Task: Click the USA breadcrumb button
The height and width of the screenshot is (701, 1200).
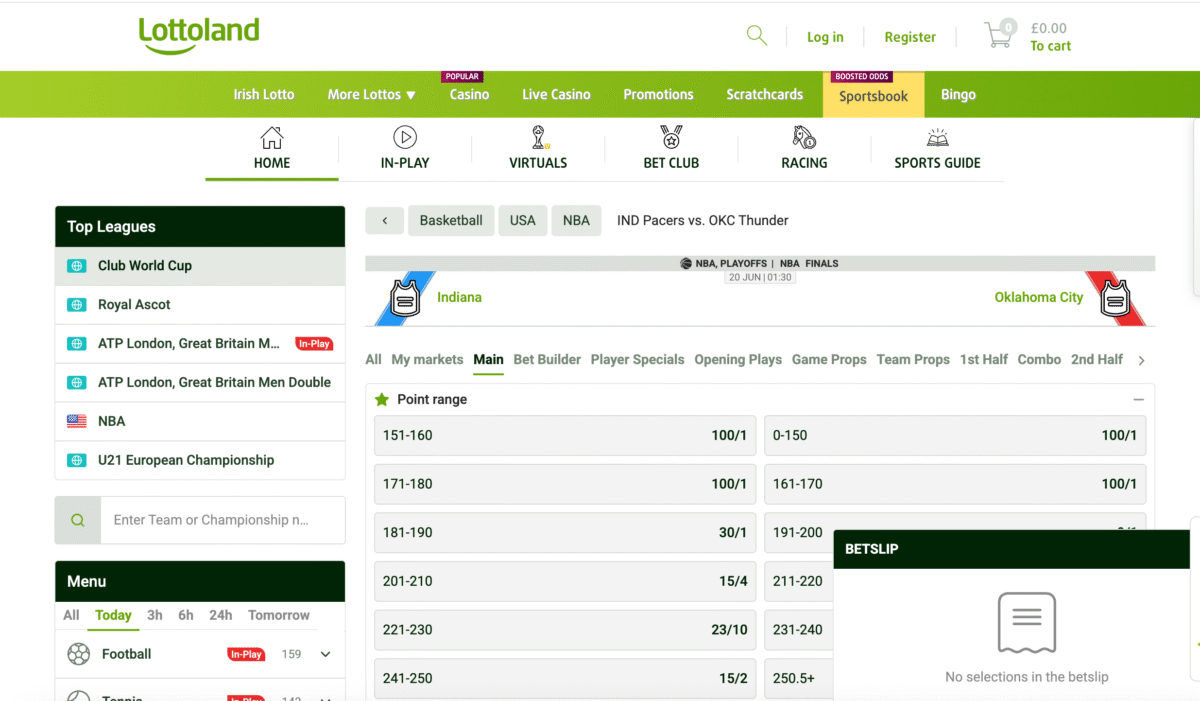Action: 523,221
